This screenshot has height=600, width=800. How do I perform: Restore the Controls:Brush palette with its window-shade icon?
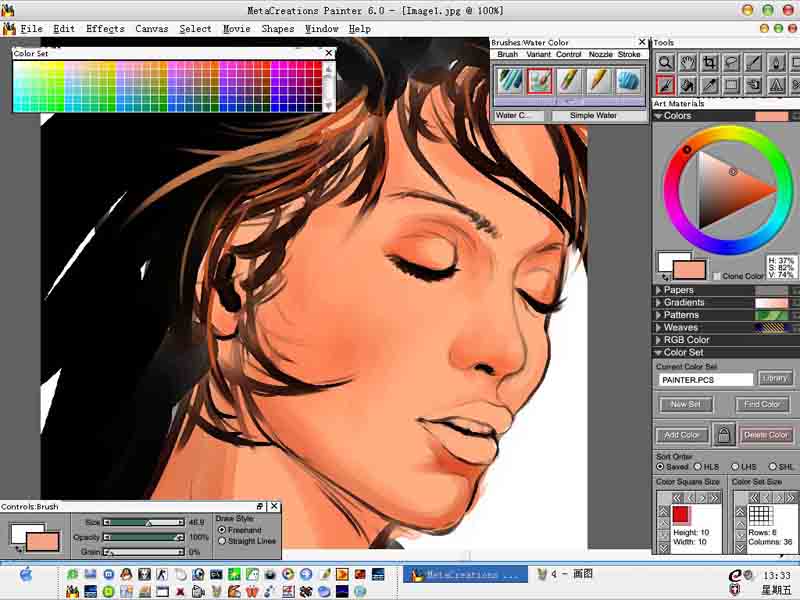pyautogui.click(x=260, y=506)
